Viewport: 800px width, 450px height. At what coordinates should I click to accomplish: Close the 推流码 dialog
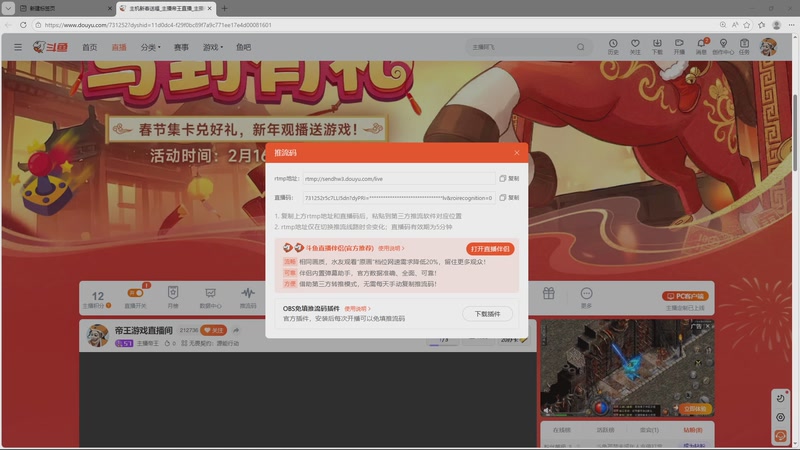(x=517, y=153)
